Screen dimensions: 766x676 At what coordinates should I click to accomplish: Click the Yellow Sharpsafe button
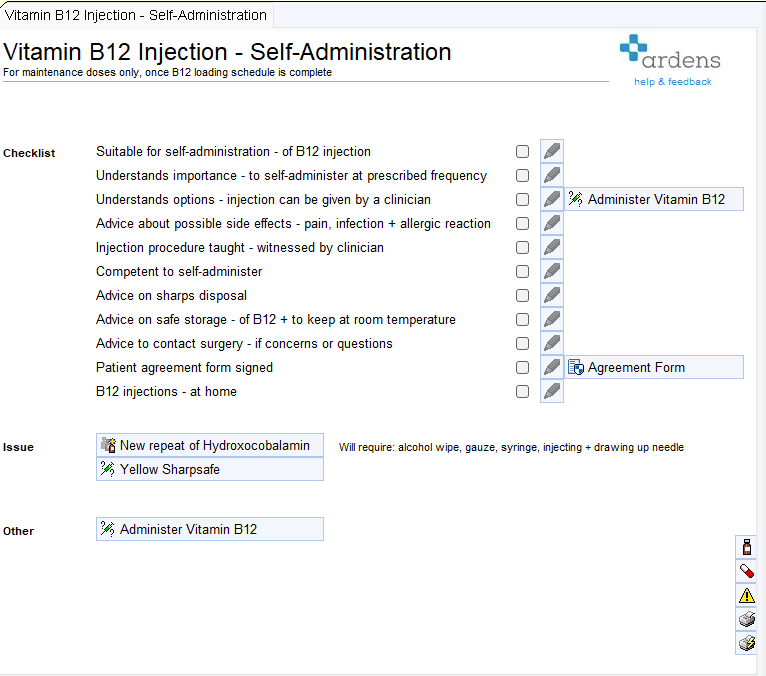point(210,469)
